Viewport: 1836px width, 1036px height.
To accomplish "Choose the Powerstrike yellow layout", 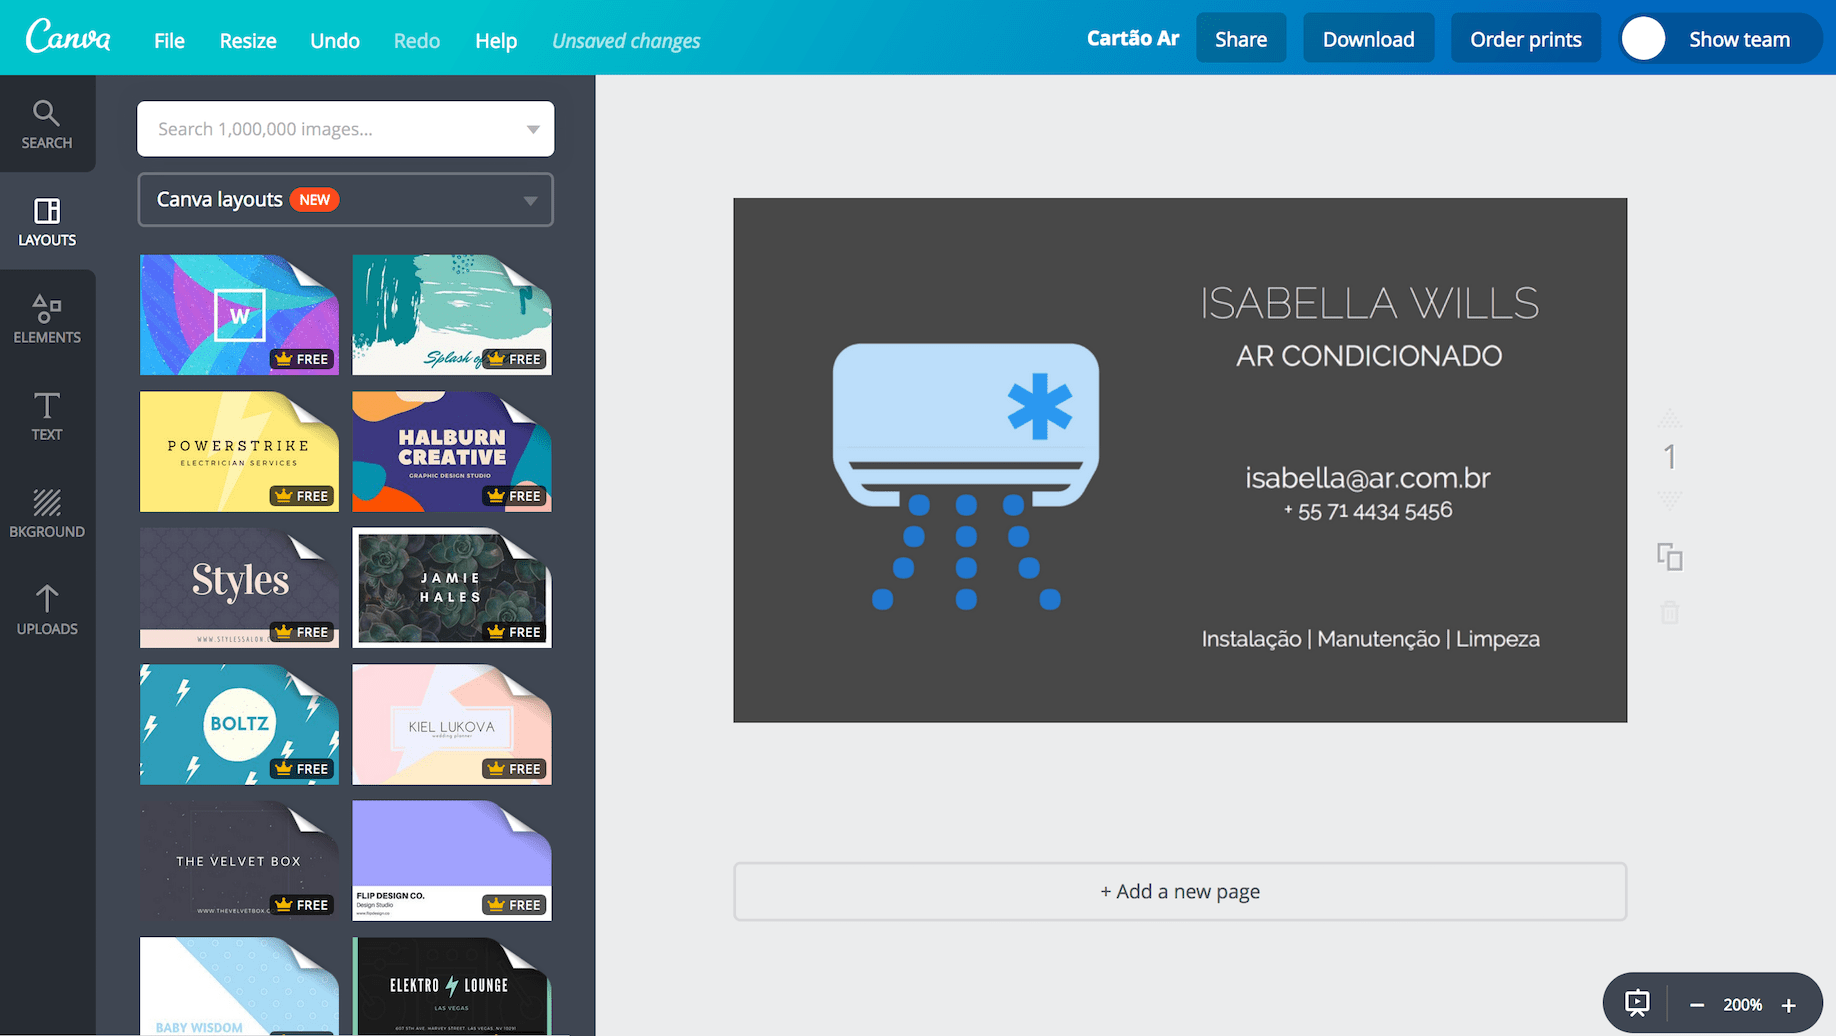I will 239,452.
